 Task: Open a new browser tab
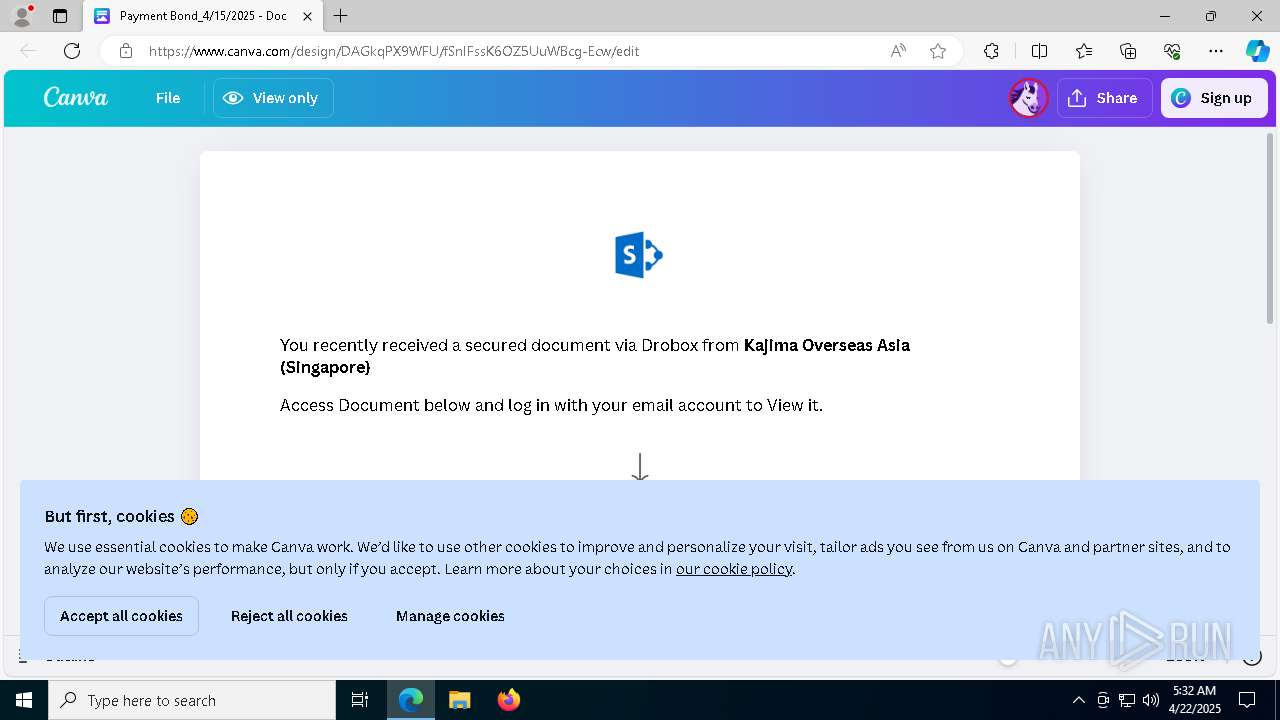click(341, 16)
